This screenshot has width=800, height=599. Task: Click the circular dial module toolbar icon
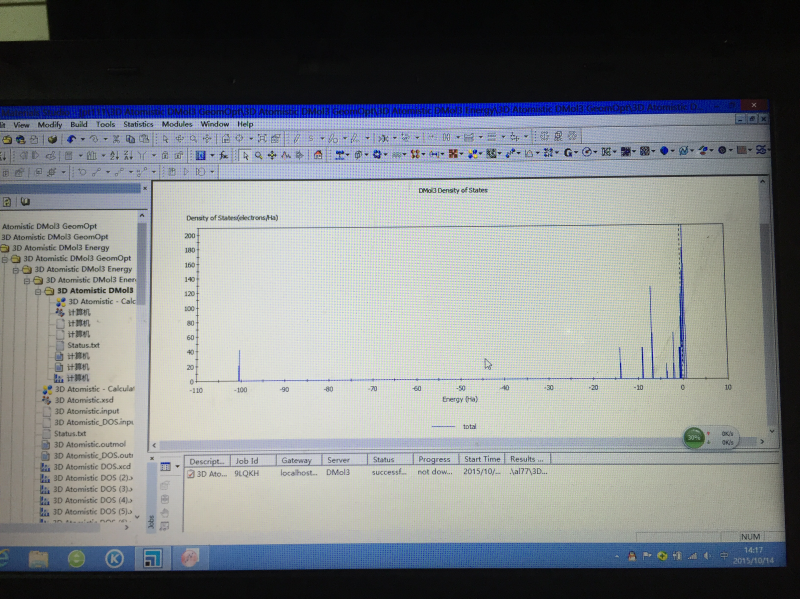click(x=587, y=152)
